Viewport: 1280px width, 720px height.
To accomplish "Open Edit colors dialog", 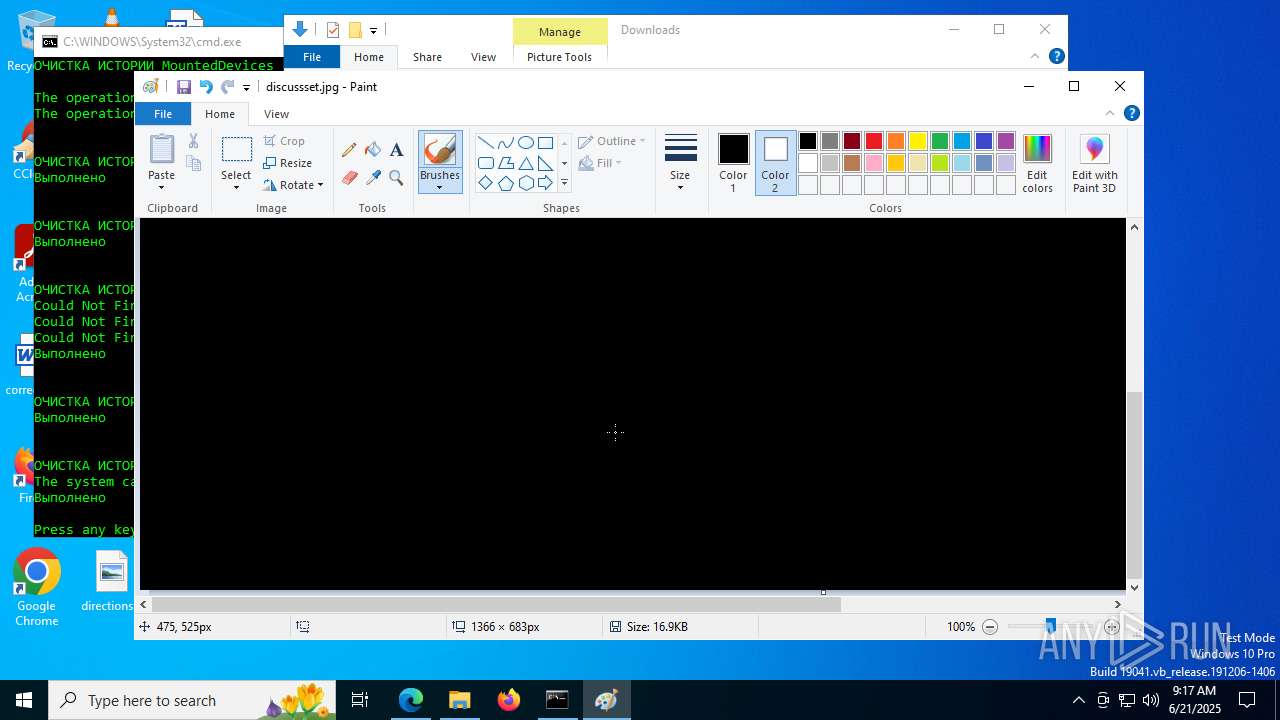I will 1037,163.
